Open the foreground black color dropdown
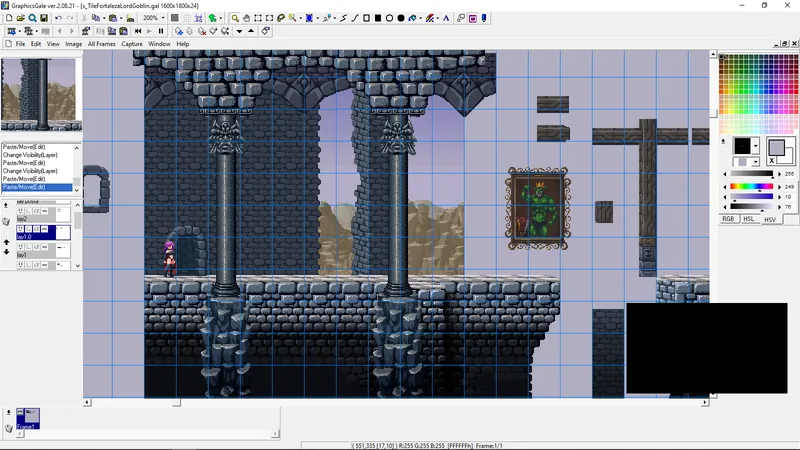 [756, 146]
